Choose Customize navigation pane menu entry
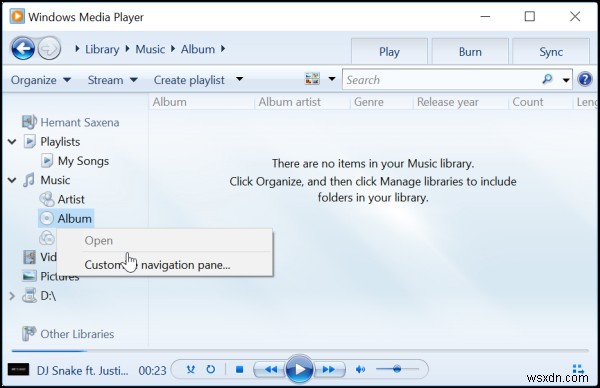Screen dimensions: 600x388 click(165, 265)
